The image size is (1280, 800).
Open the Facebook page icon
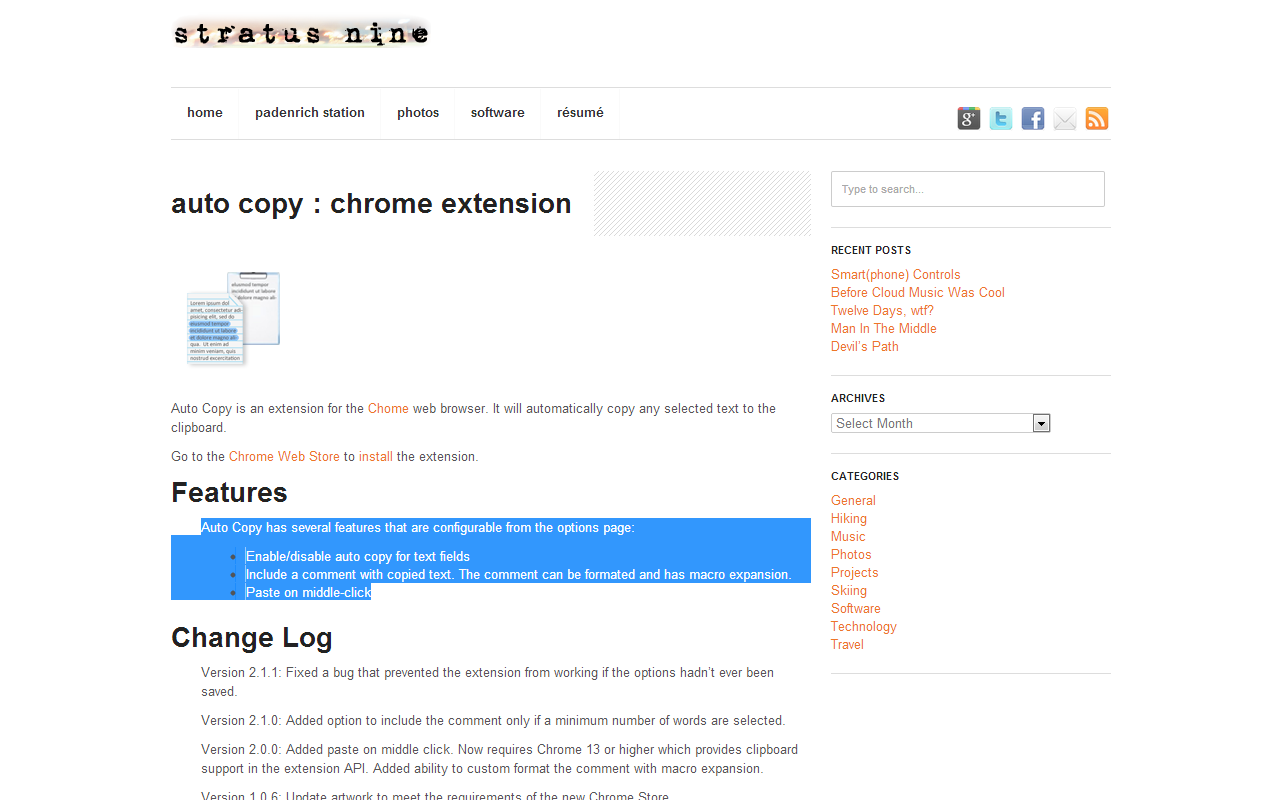1032,118
